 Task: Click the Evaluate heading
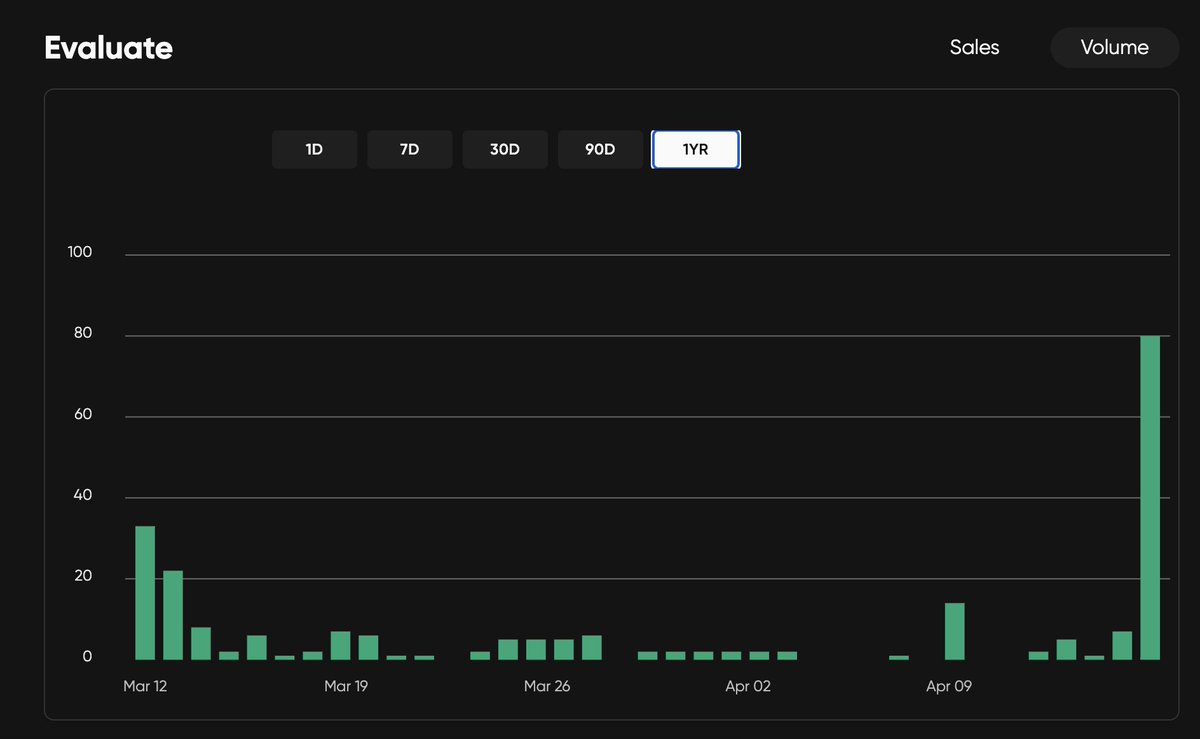coord(109,48)
